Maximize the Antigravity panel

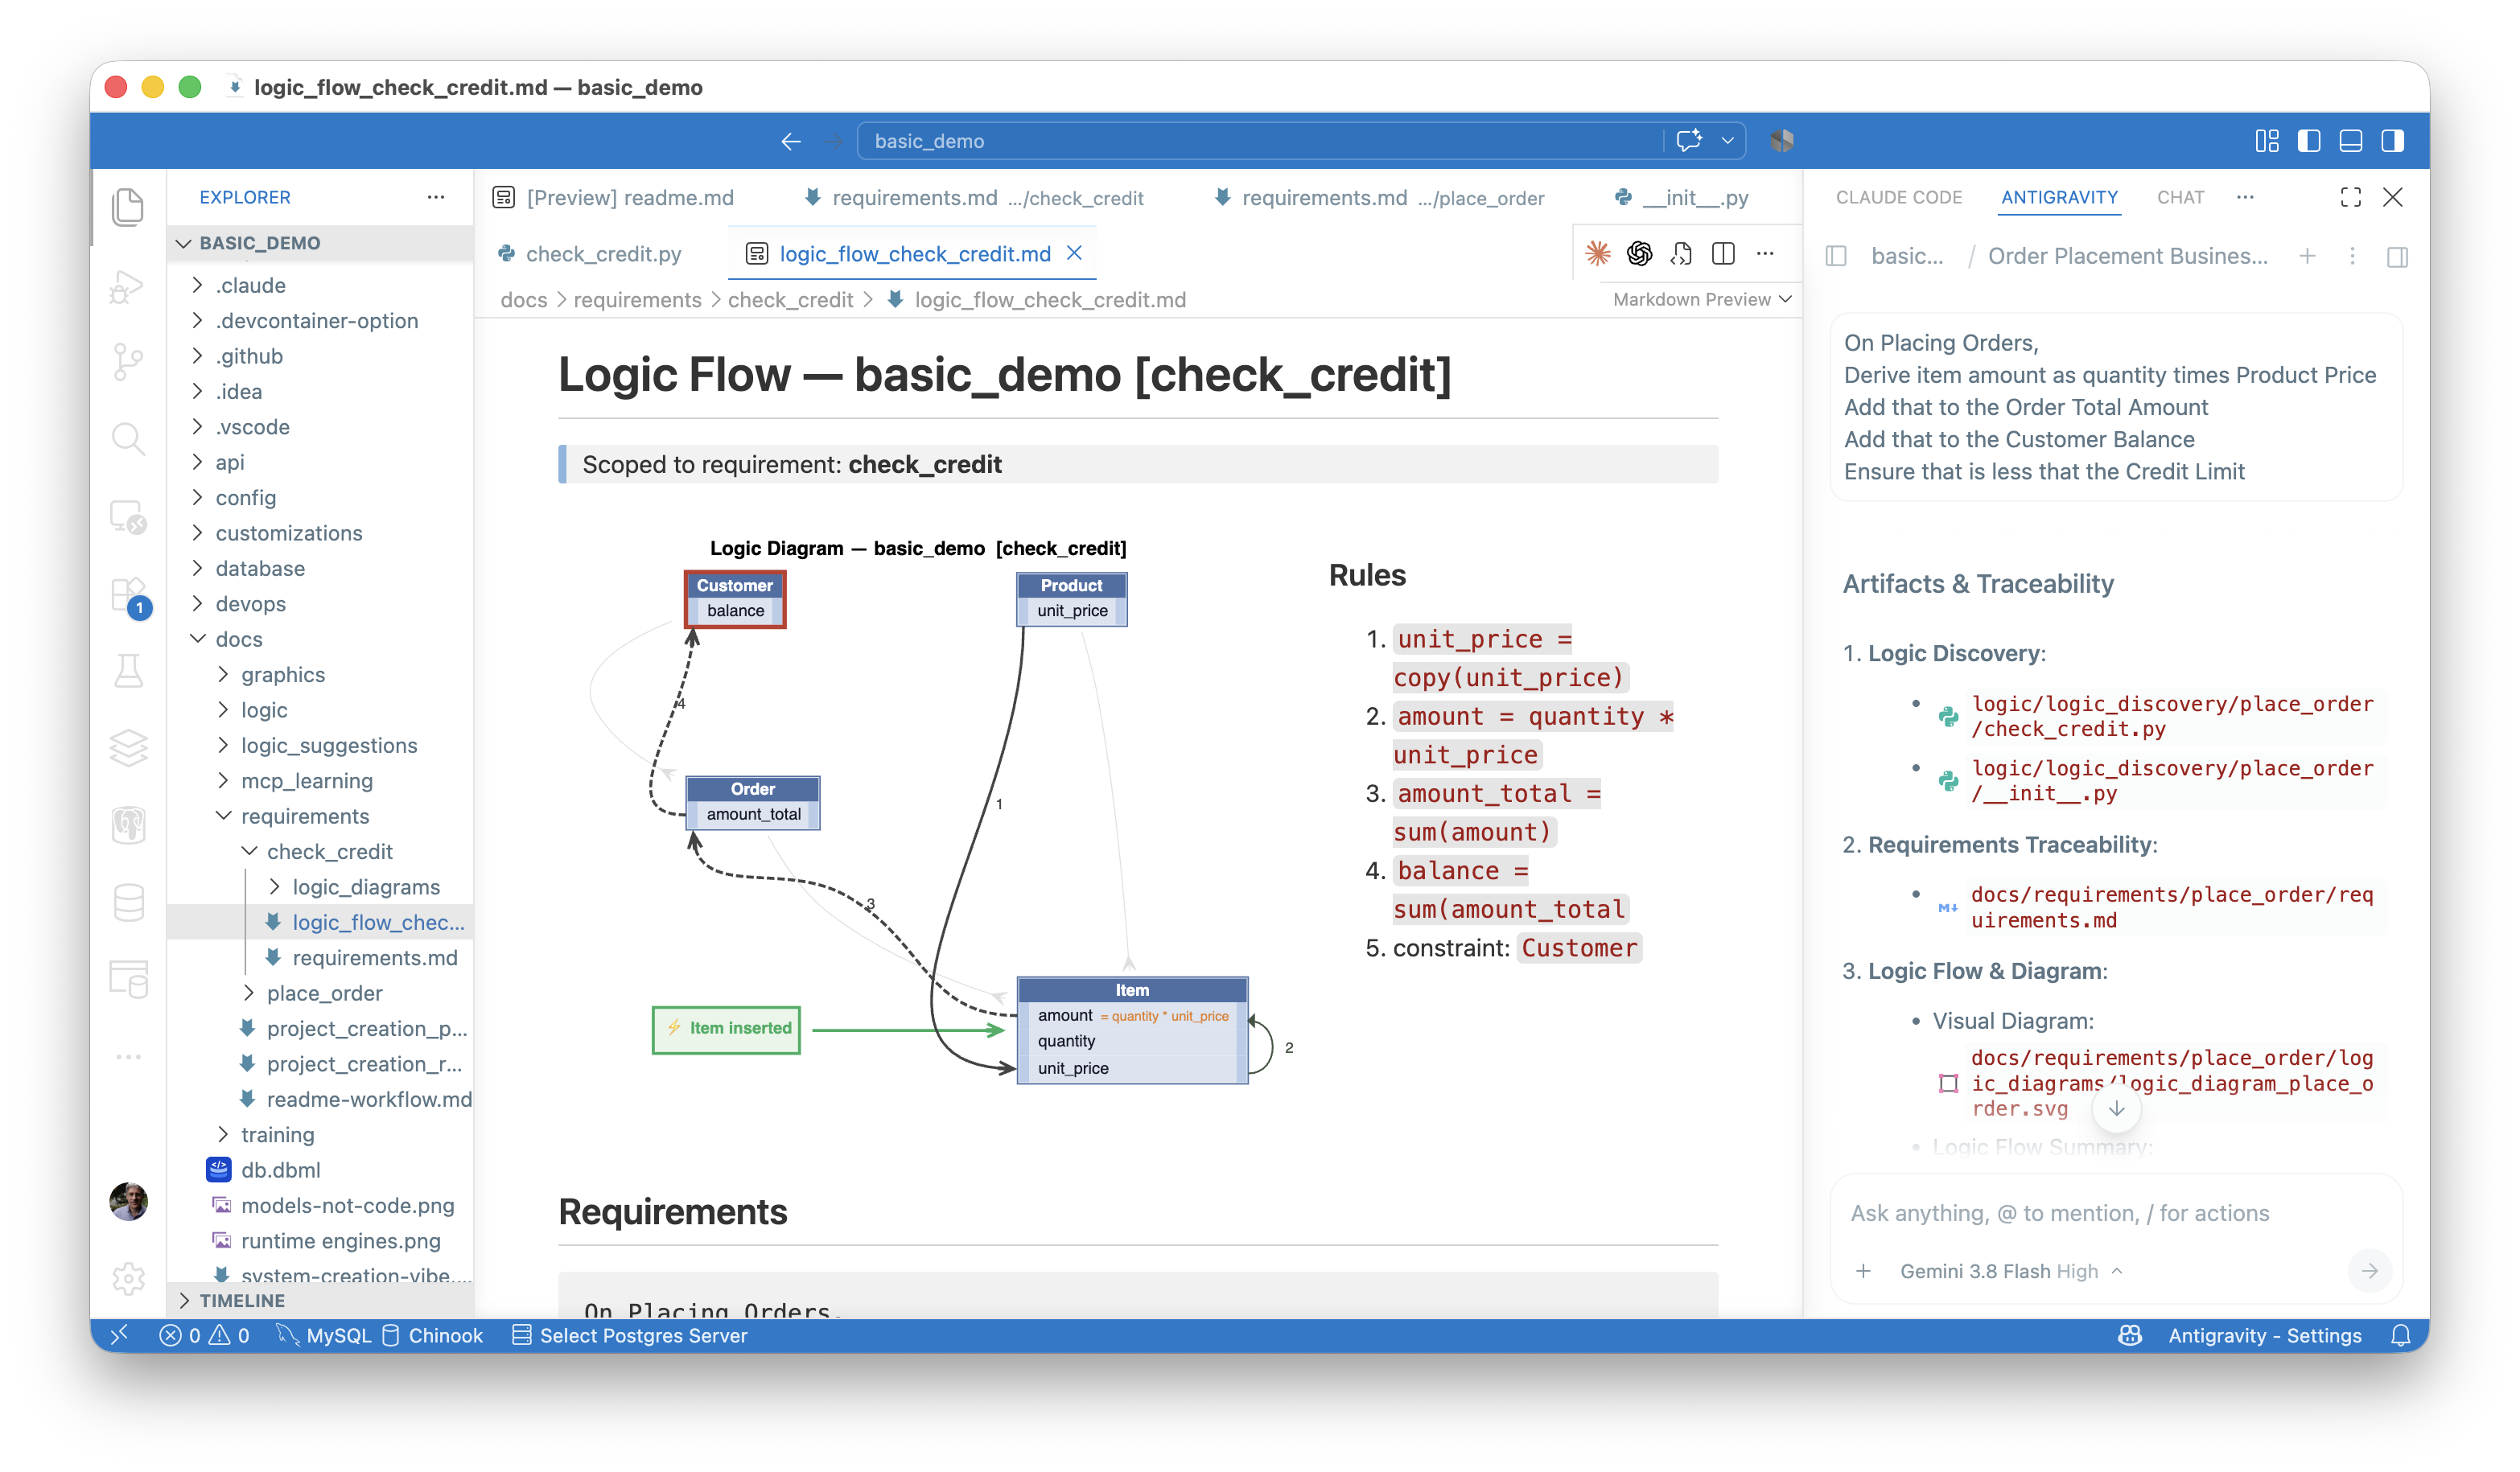2351,197
